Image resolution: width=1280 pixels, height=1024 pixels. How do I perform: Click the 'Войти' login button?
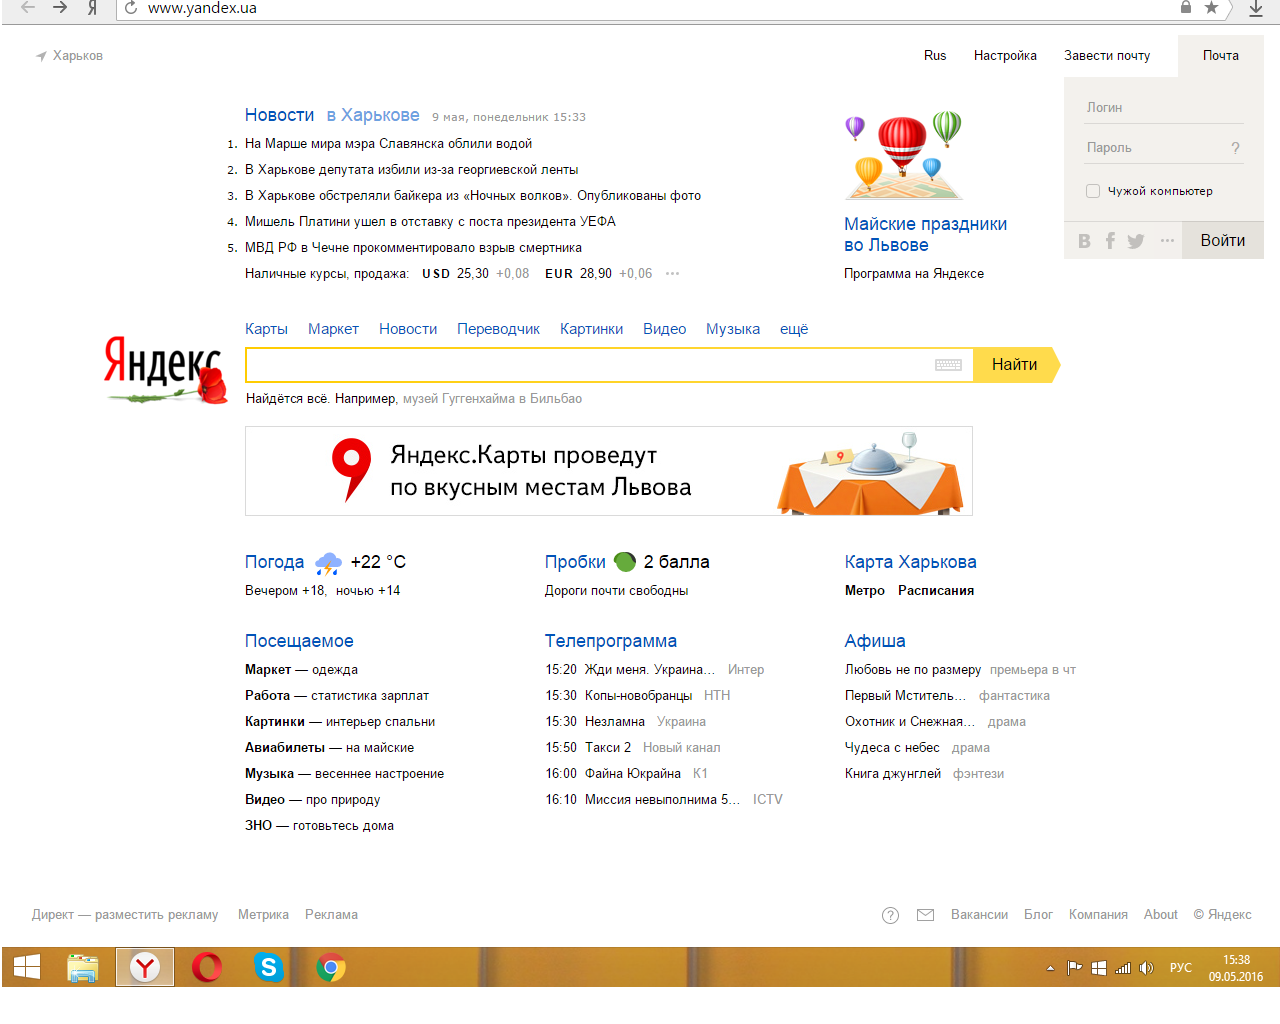point(1223,241)
